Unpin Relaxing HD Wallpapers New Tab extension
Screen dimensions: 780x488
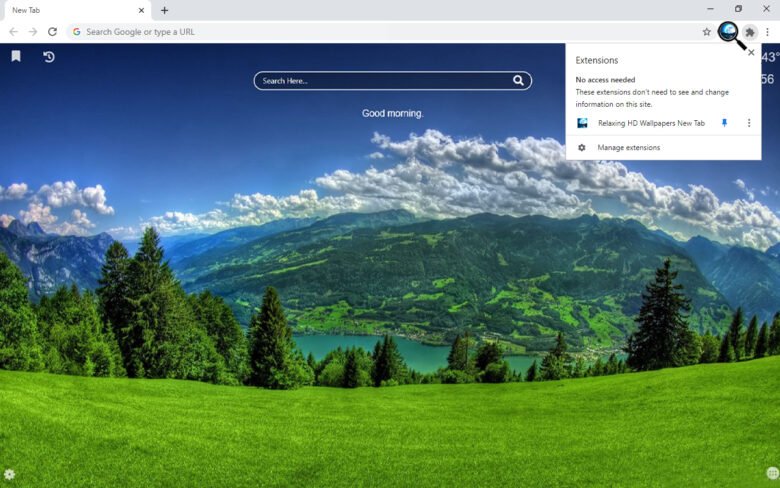click(725, 123)
